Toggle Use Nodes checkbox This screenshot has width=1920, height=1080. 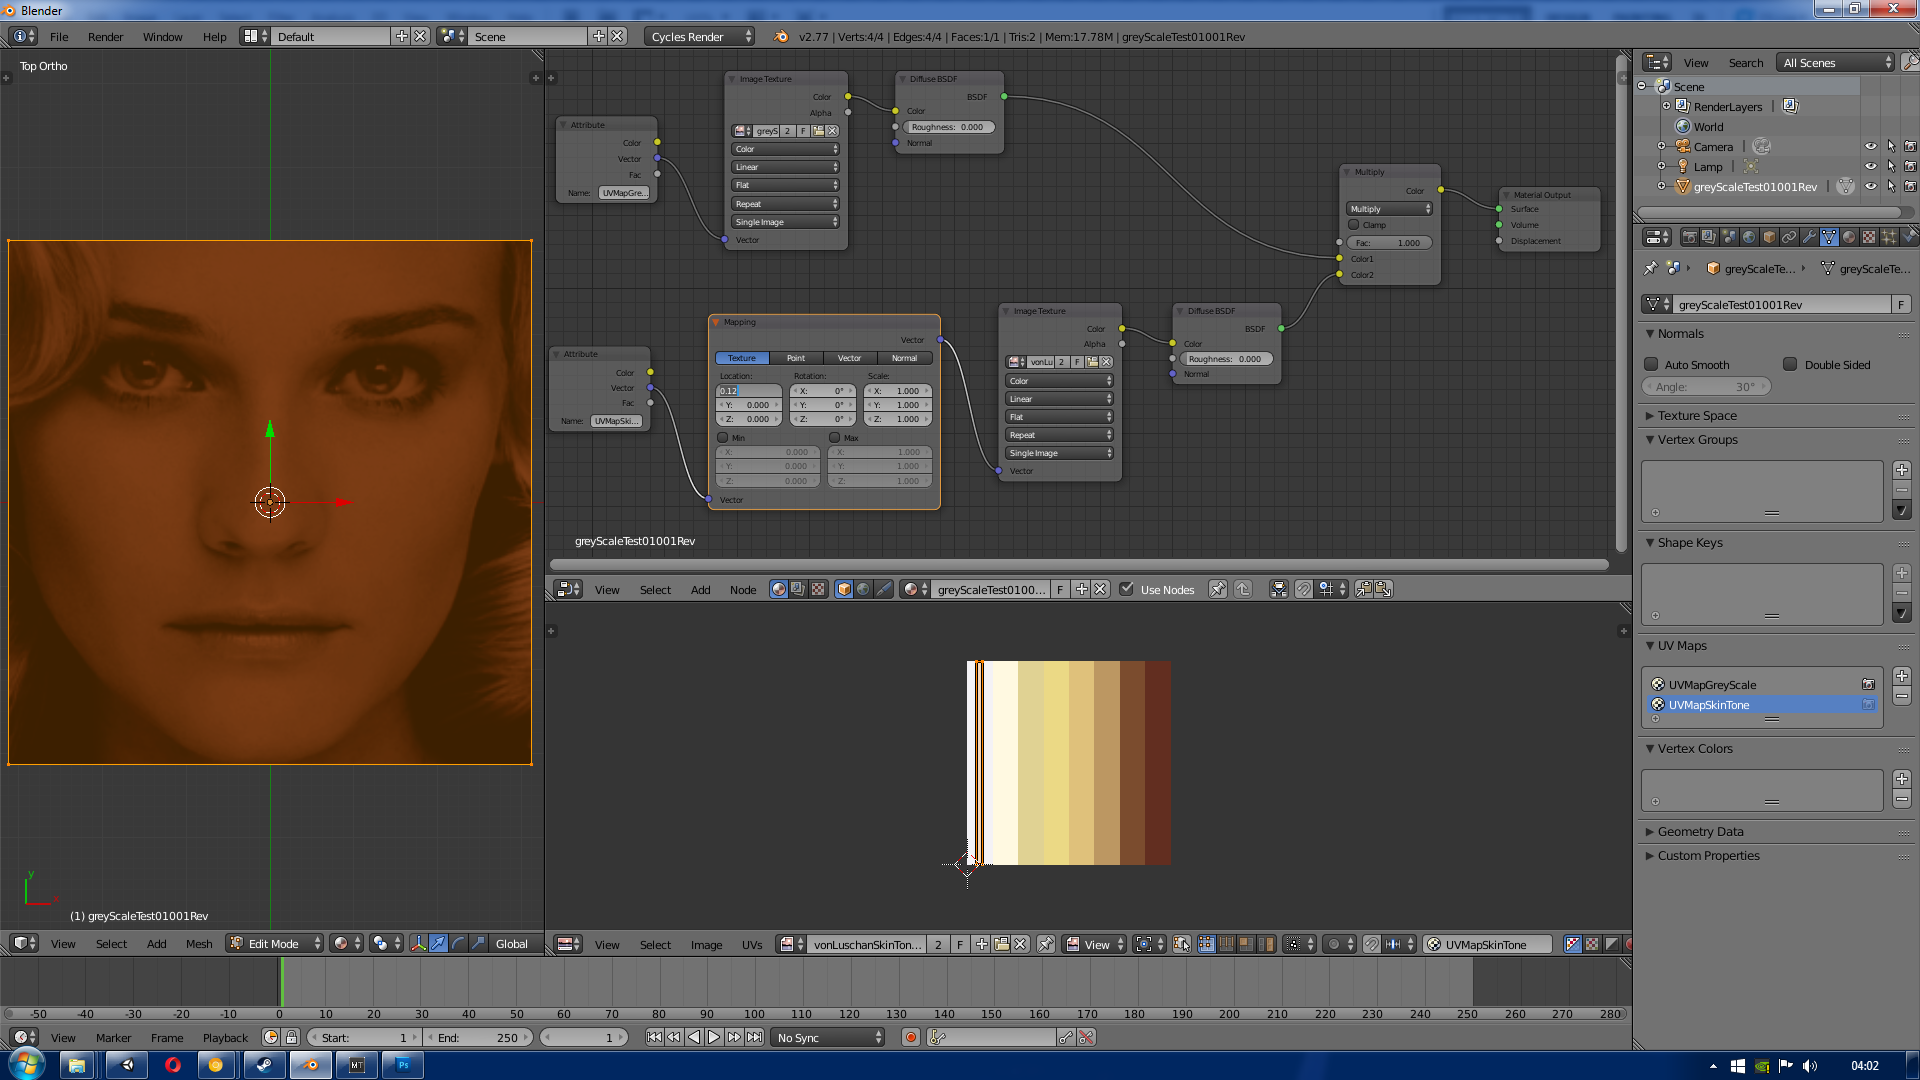click(x=1127, y=589)
